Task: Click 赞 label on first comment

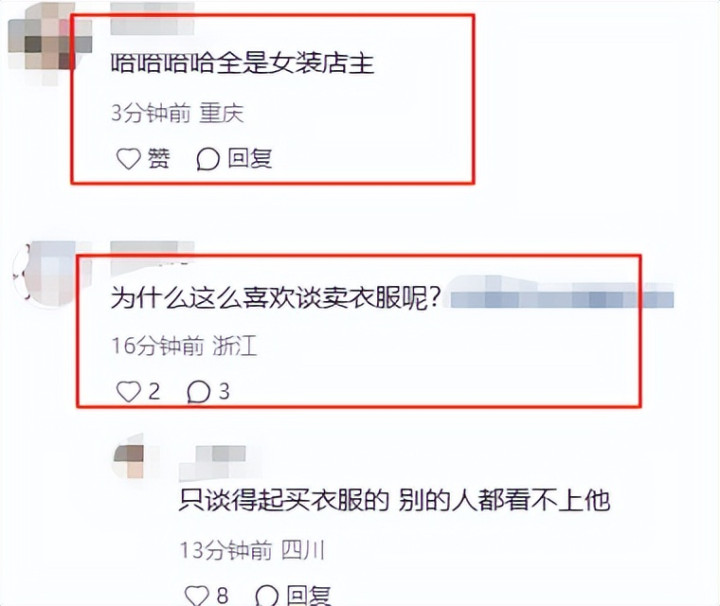Action: pos(158,159)
